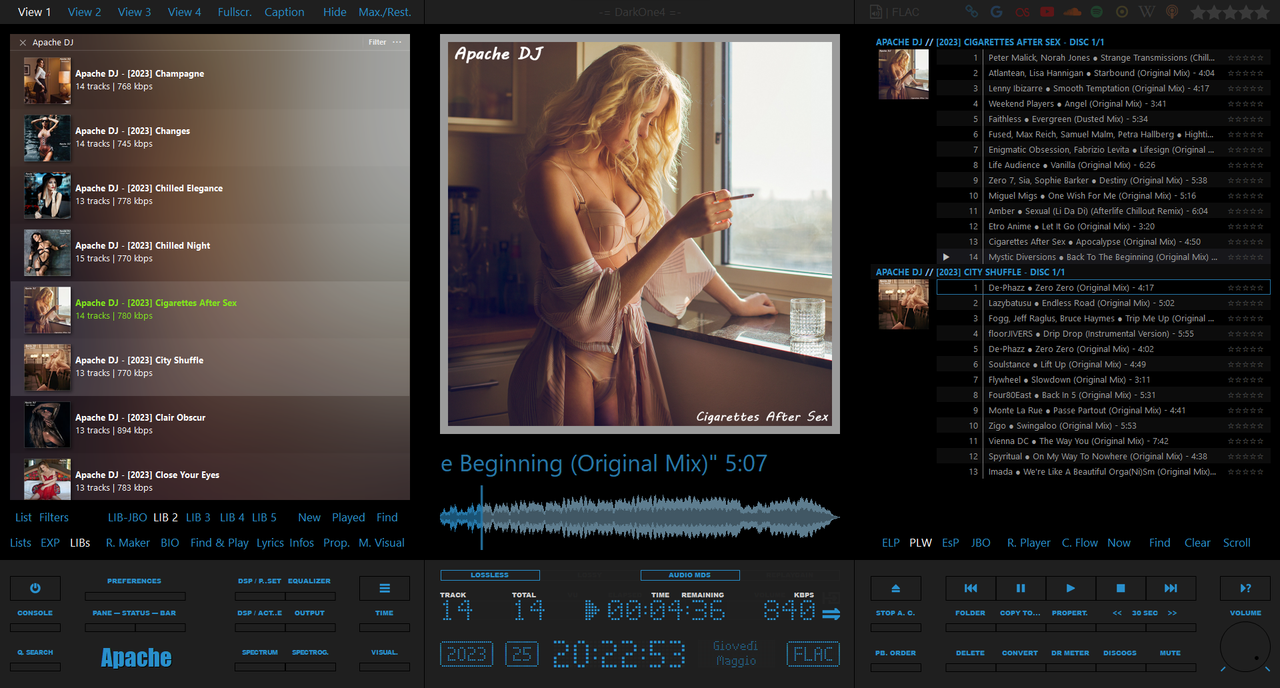1280x688 pixels.
Task: Select the City Shuffle album in library
Action: click(210, 367)
